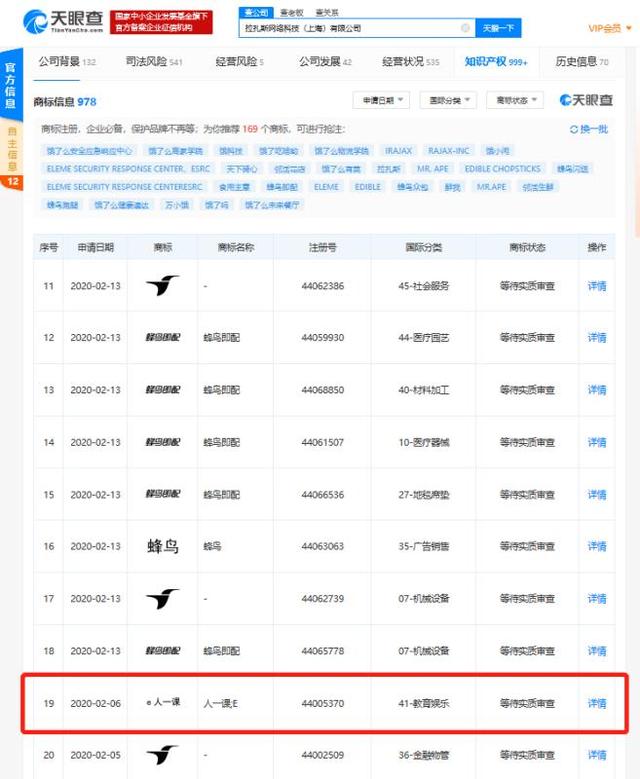The height and width of the screenshot is (779, 640).
Task: Open 详情 for row 17
Action: 597,599
